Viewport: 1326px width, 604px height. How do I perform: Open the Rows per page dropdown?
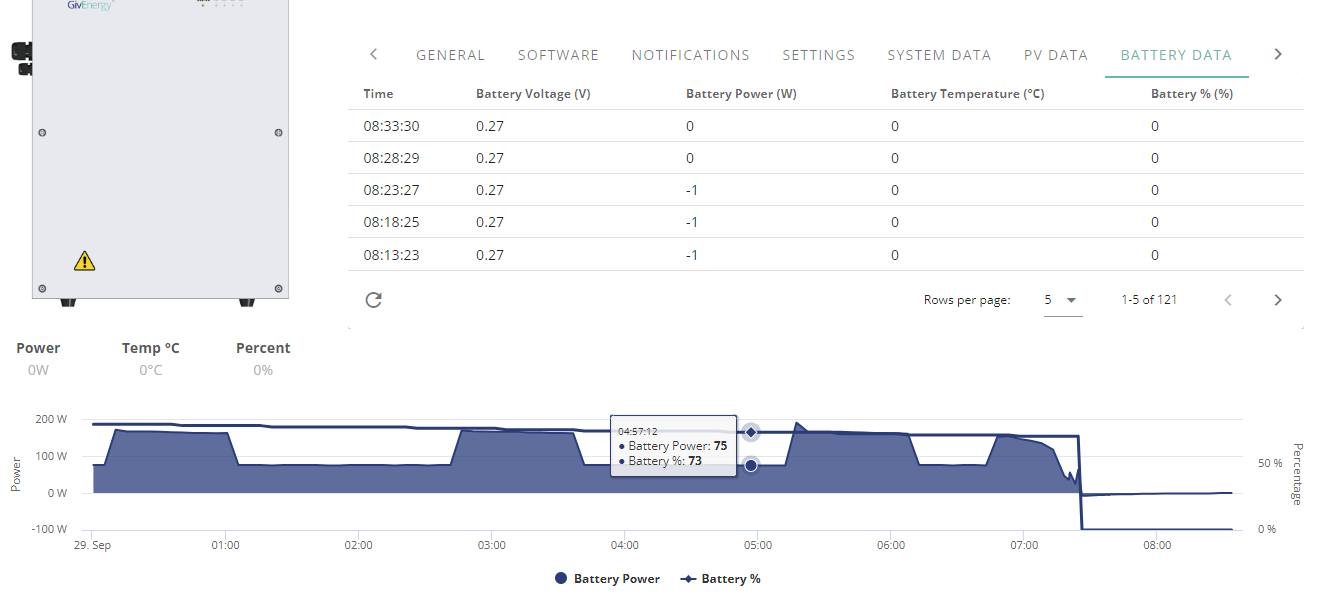1063,300
